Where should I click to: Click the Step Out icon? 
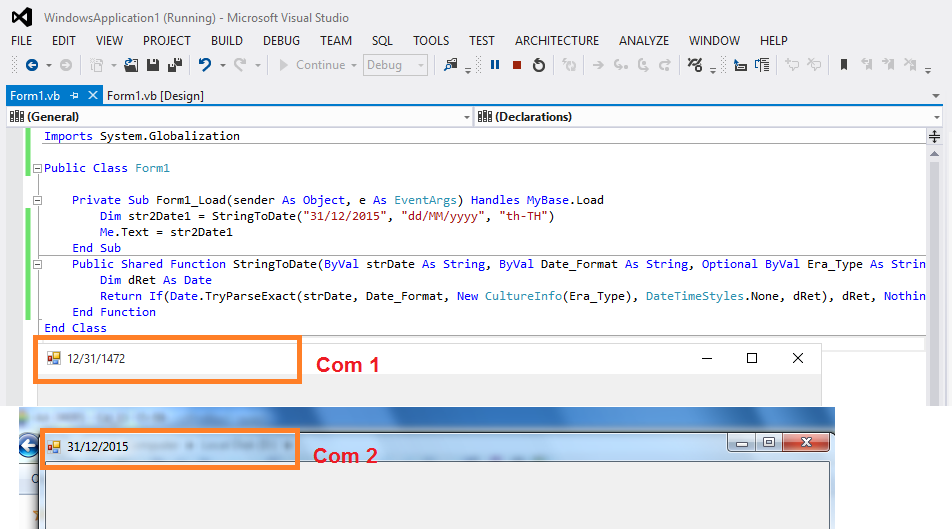665,65
